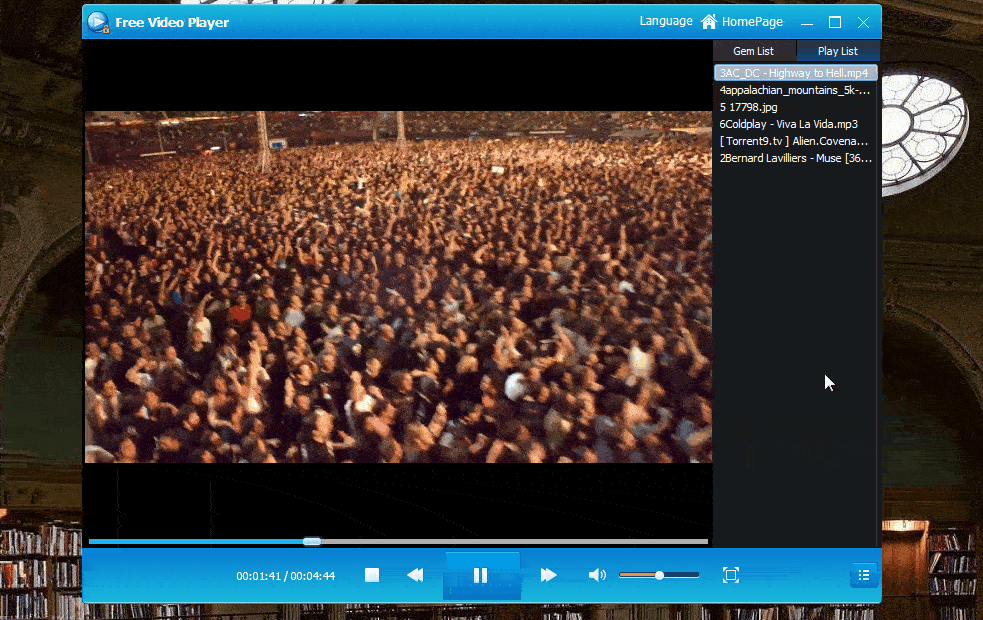Click the video seek bar handle

(x=312, y=541)
